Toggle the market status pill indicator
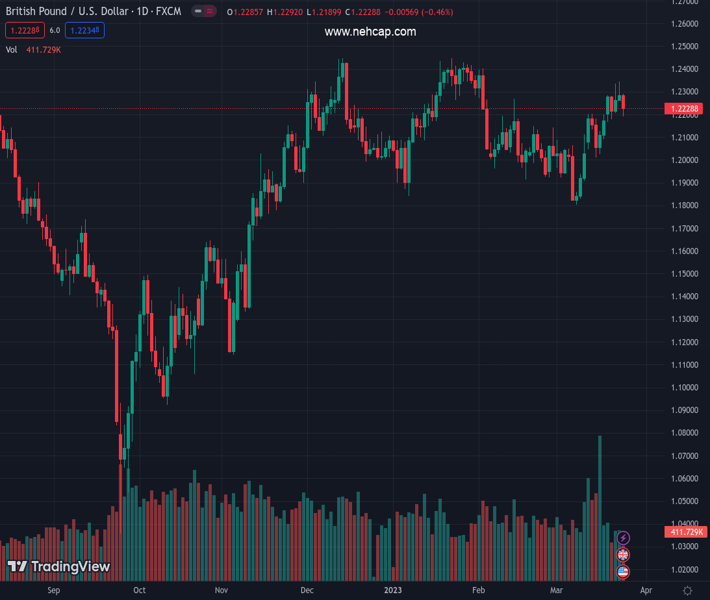Viewport: 710px width, 600px height. 207,11
